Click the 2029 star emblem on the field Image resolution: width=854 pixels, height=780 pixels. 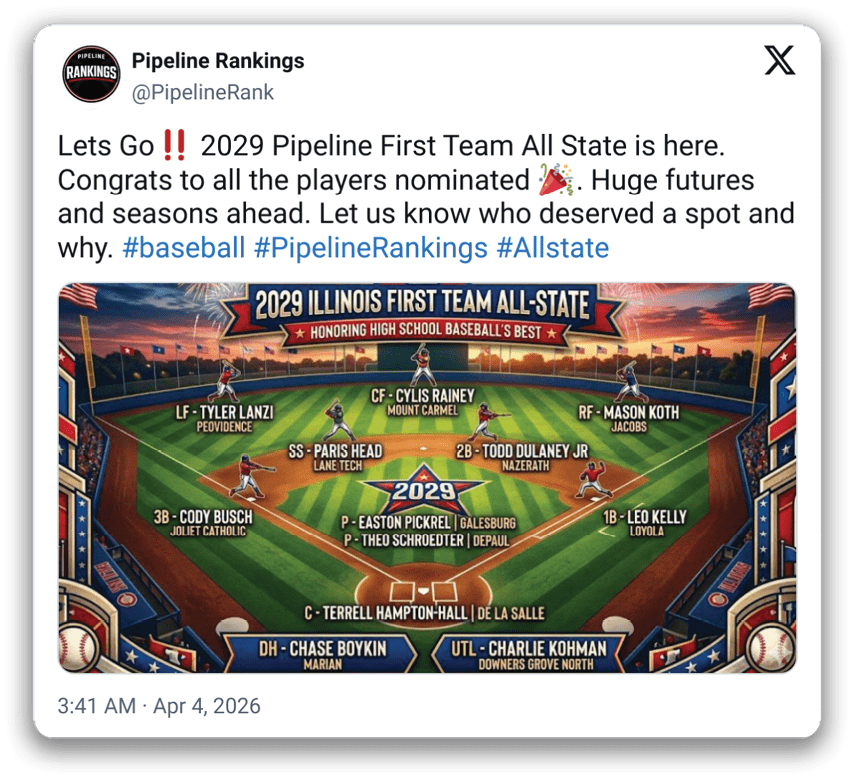[424, 491]
